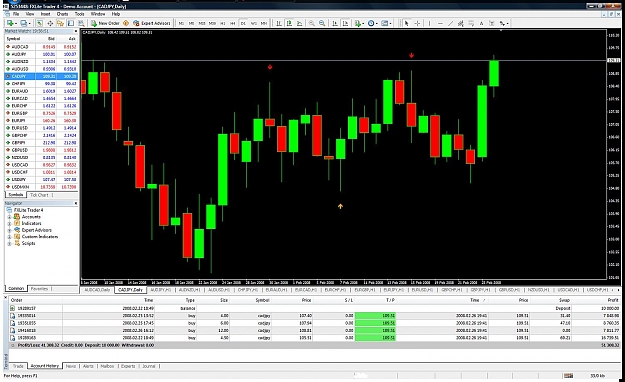Draw a Vertical Line tool
Screen dimensions: 625x382
pos(429,23)
